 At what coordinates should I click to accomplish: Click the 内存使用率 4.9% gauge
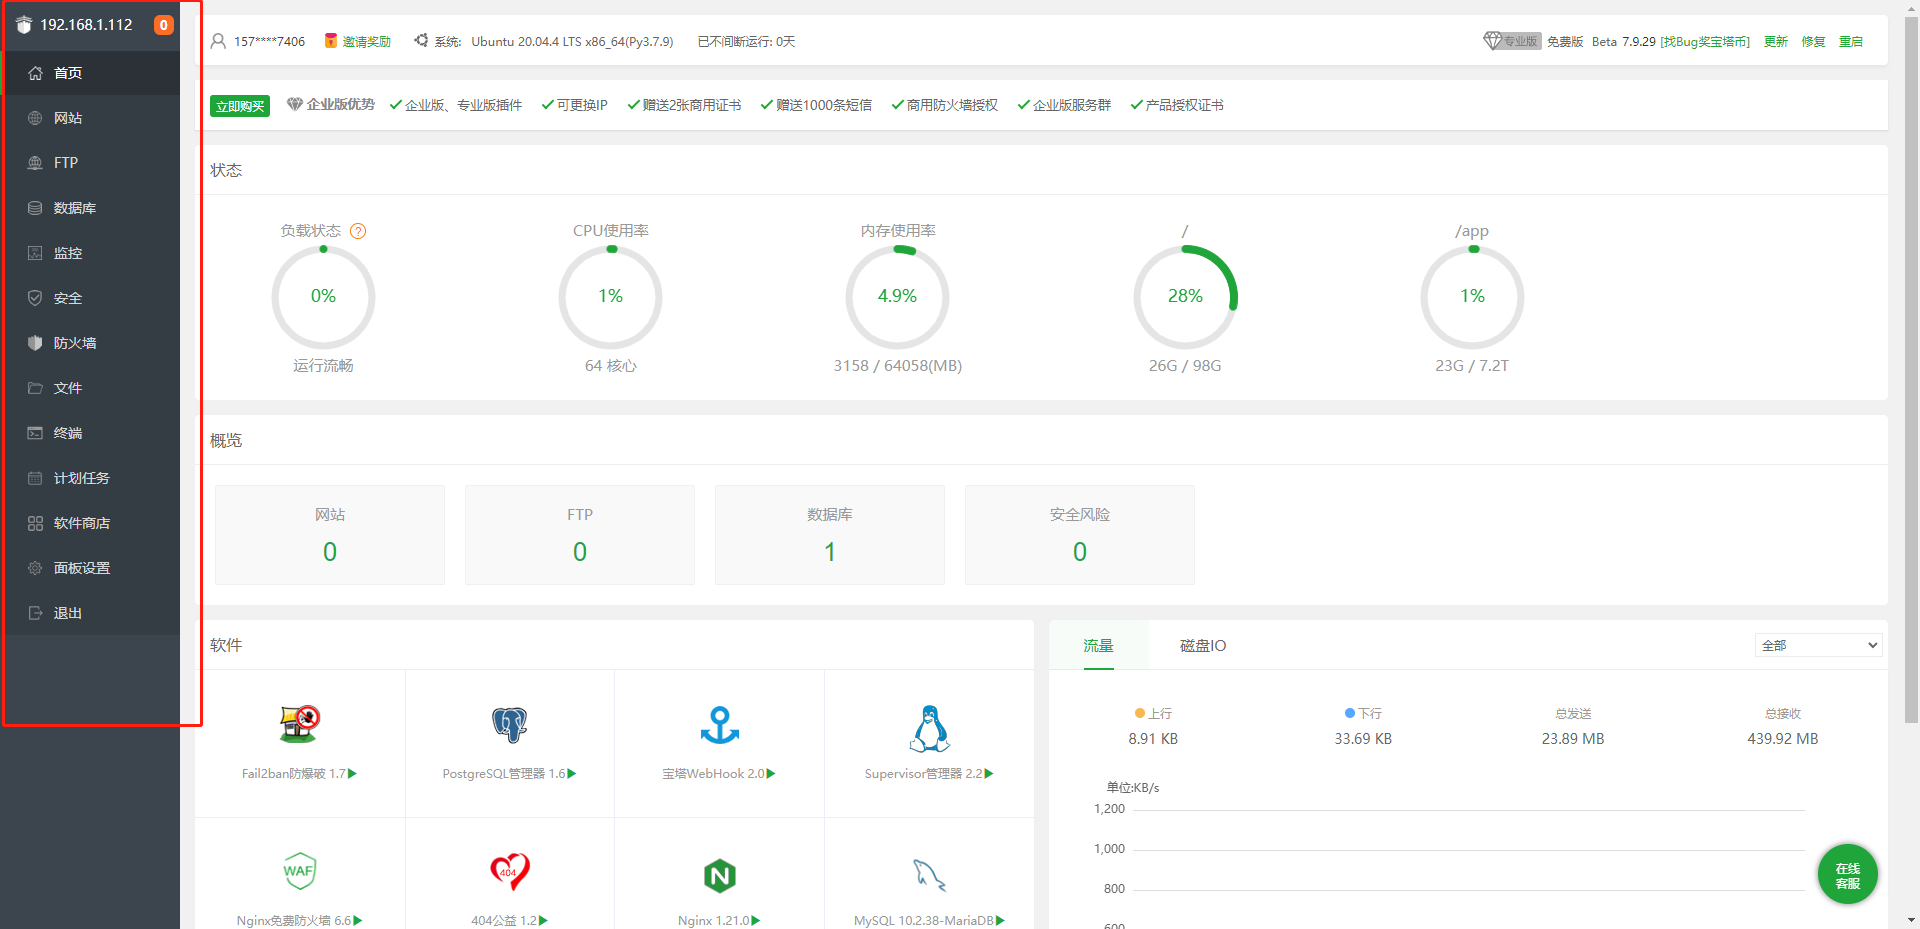tap(897, 297)
